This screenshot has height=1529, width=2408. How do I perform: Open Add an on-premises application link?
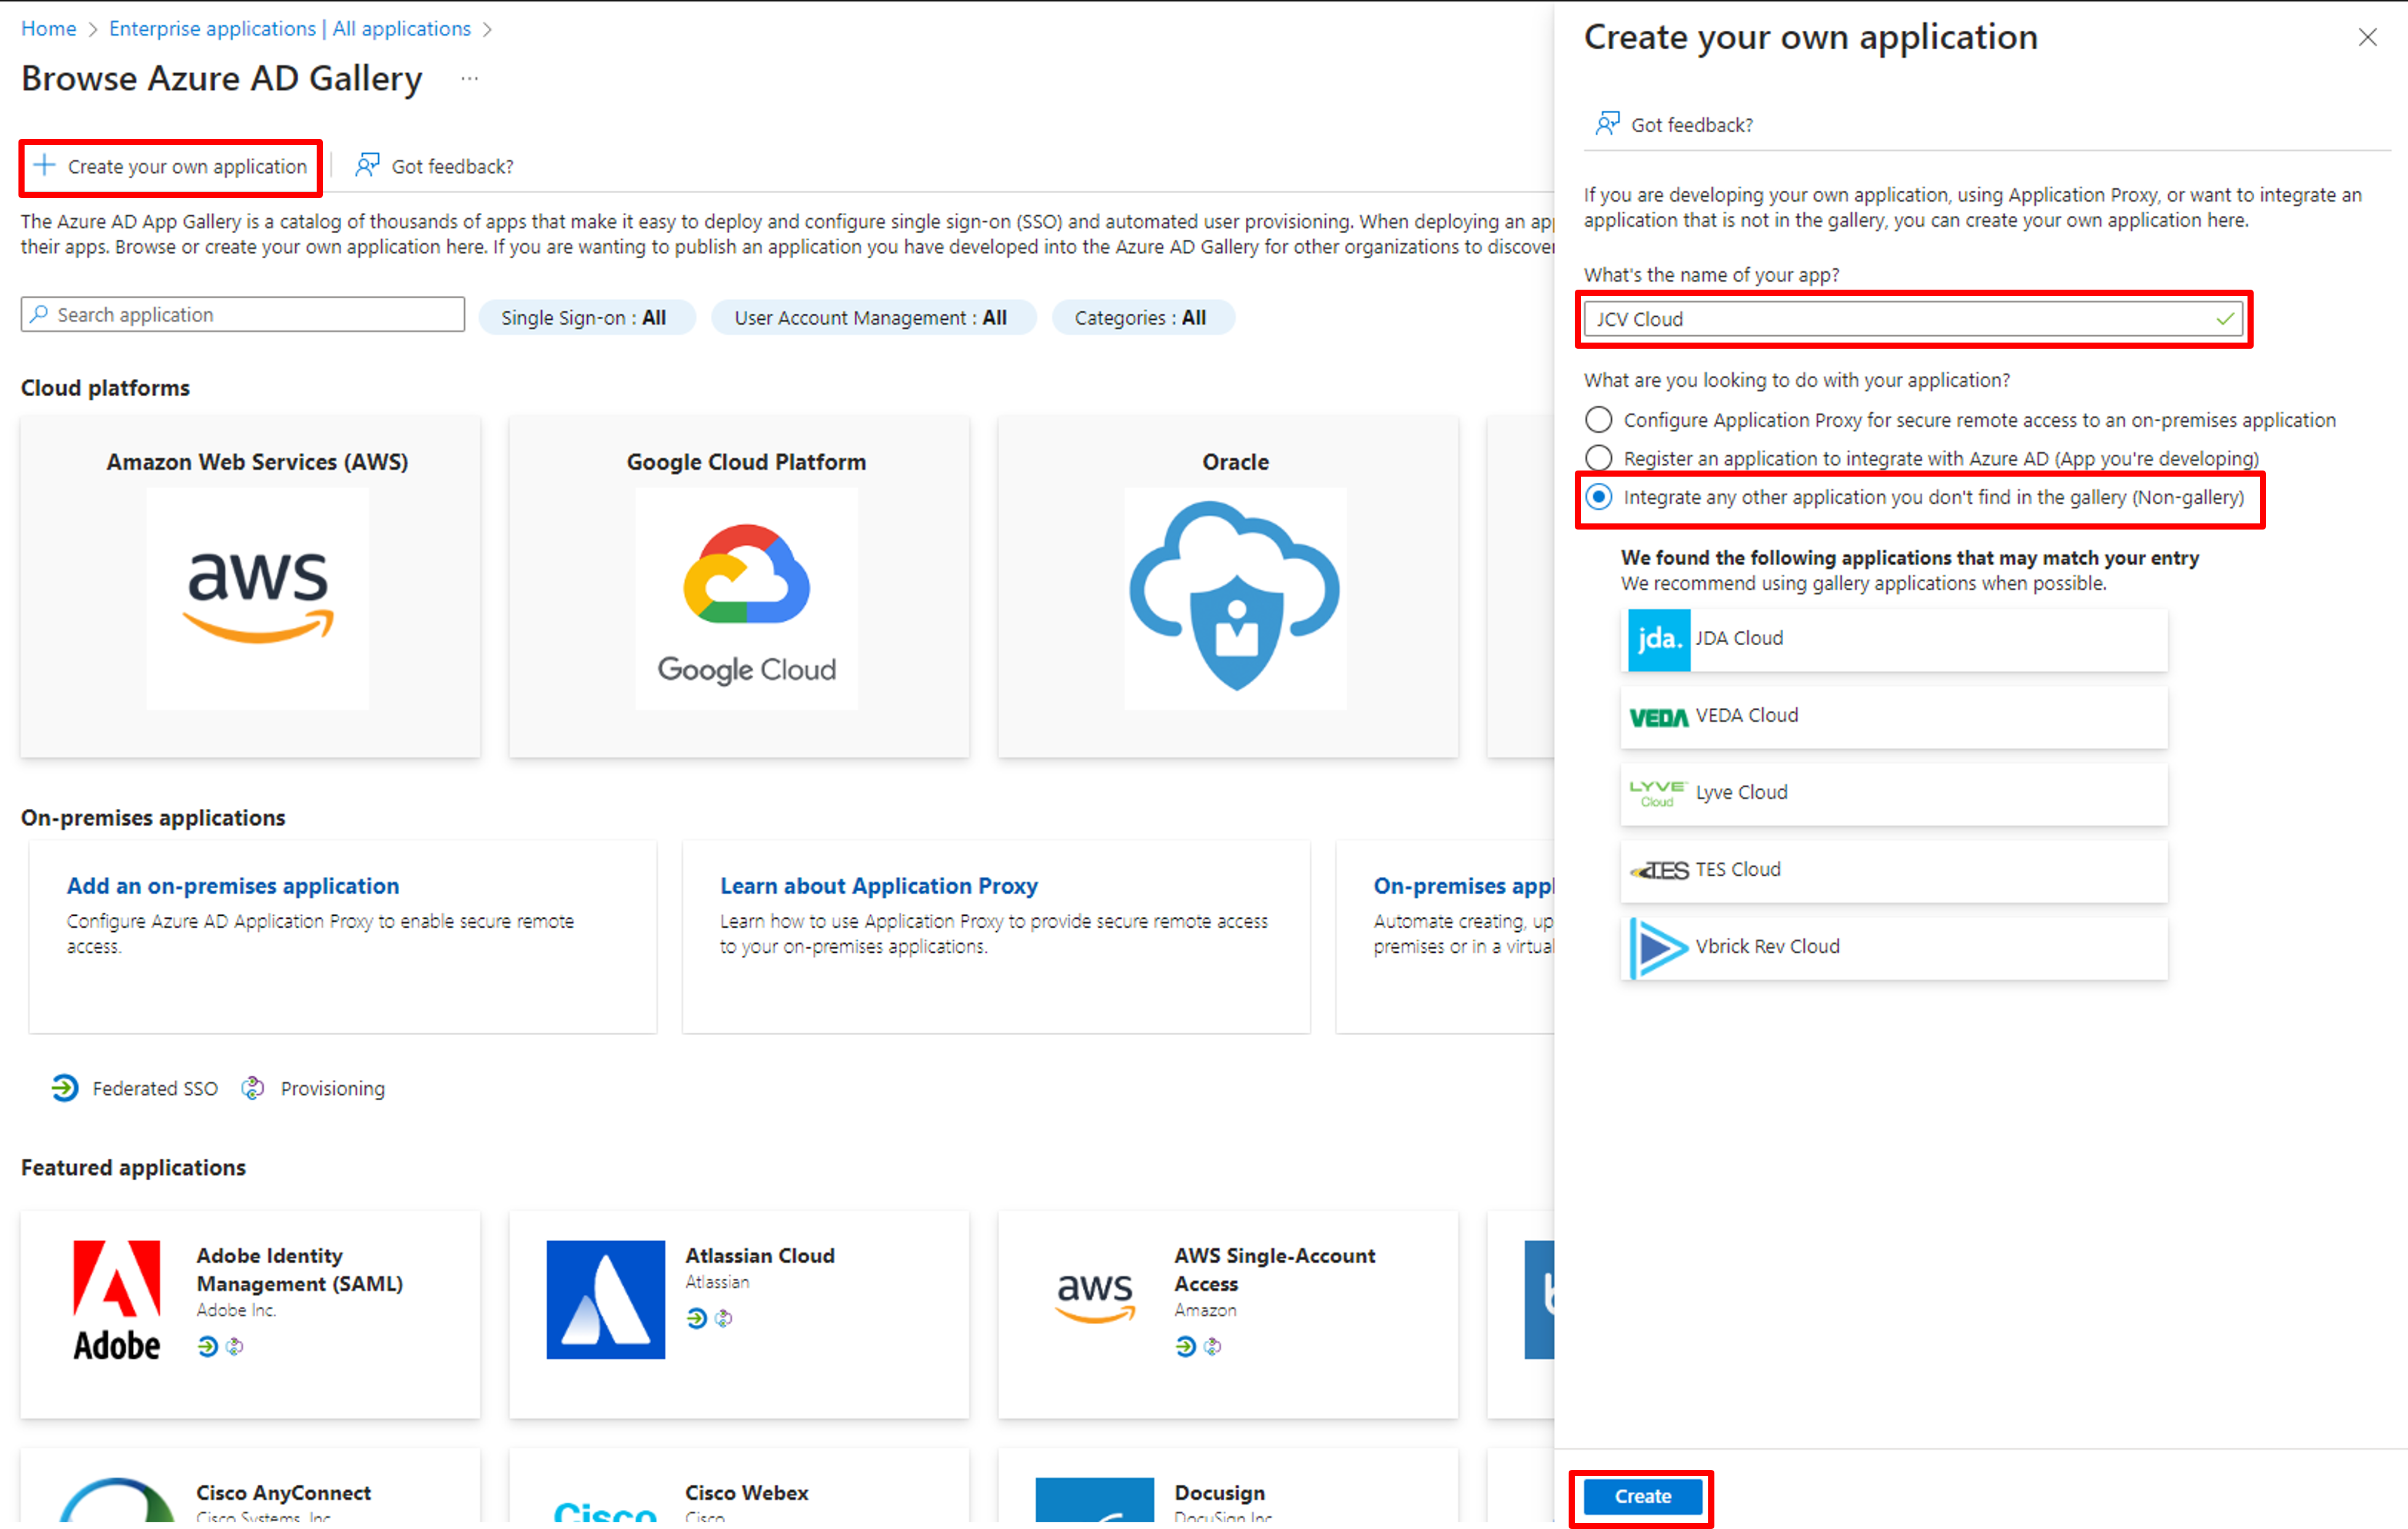pos(233,886)
